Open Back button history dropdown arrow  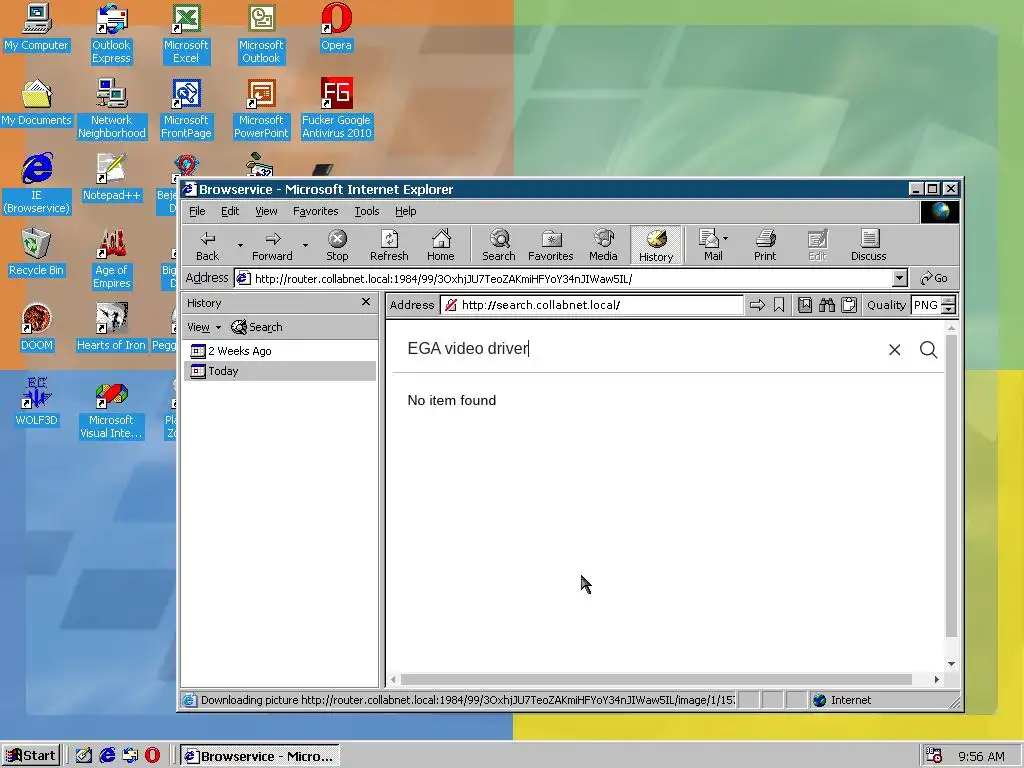click(240, 246)
